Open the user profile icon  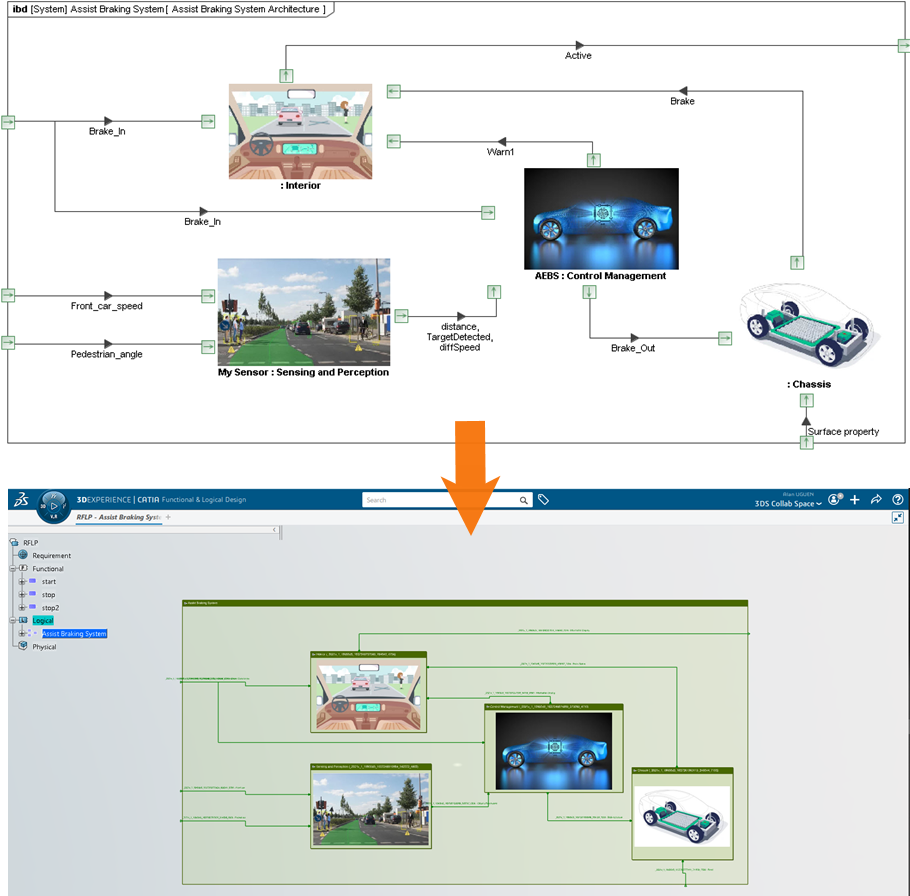835,499
